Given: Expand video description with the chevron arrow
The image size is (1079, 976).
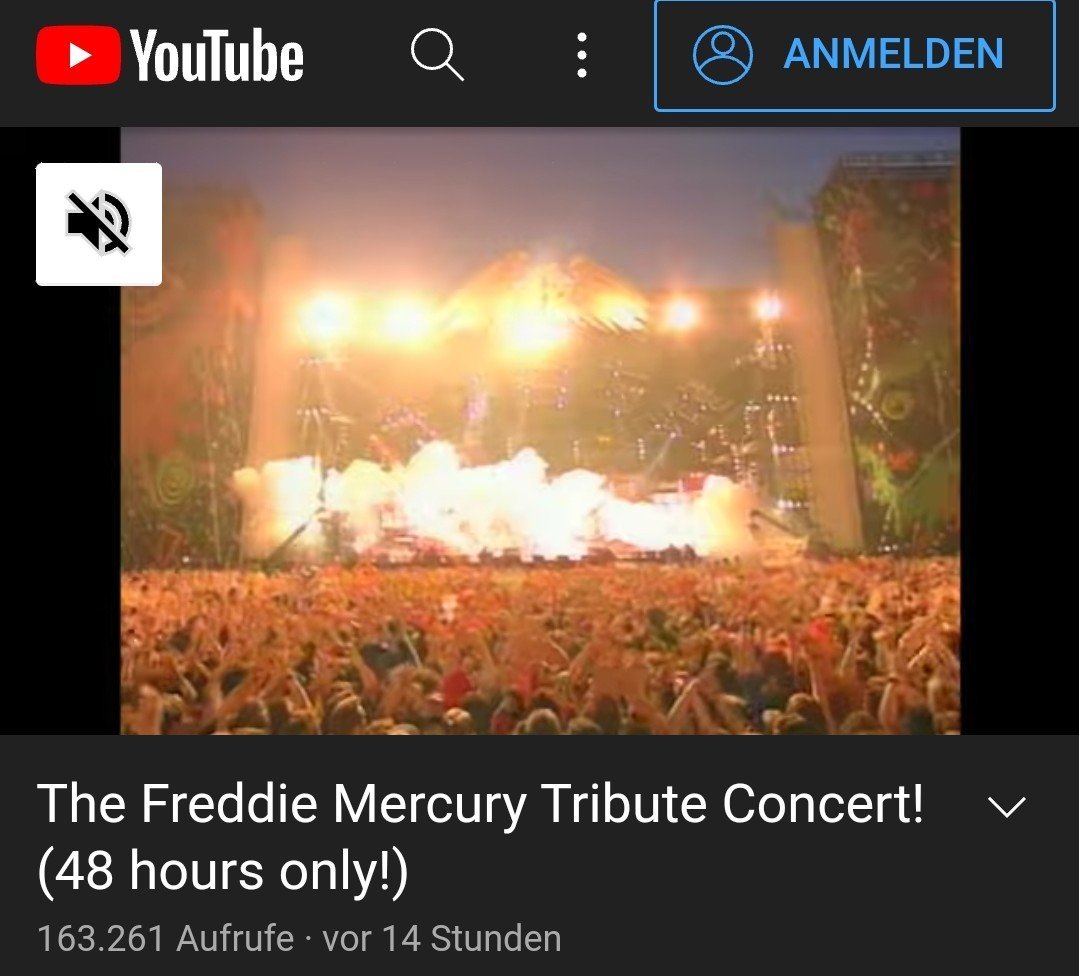Looking at the screenshot, I should [x=1006, y=807].
